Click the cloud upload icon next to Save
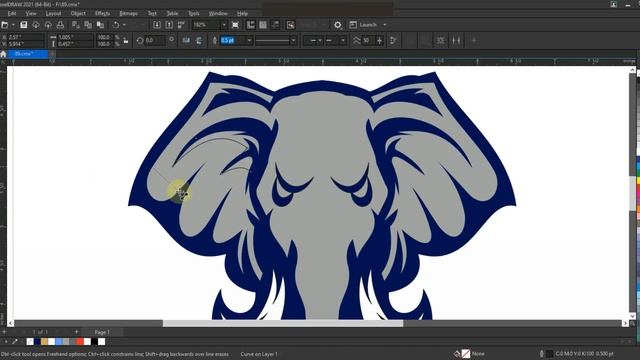 (36, 25)
